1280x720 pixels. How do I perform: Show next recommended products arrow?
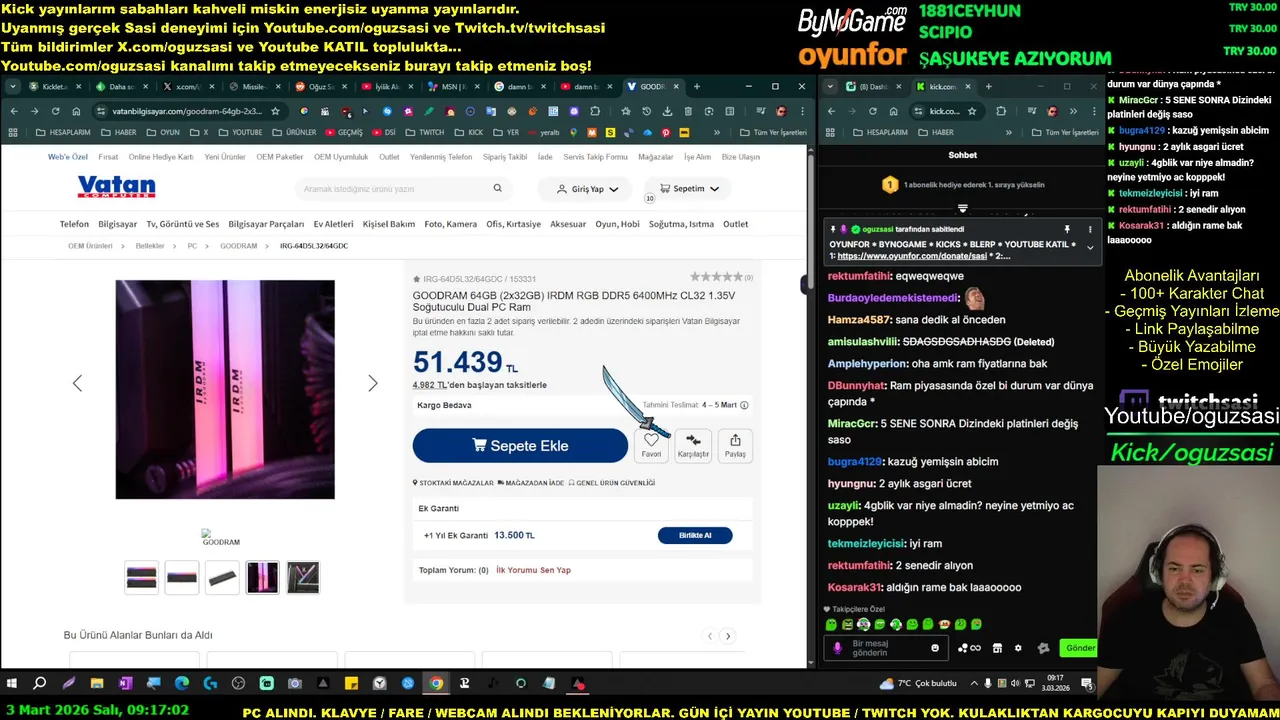(728, 636)
